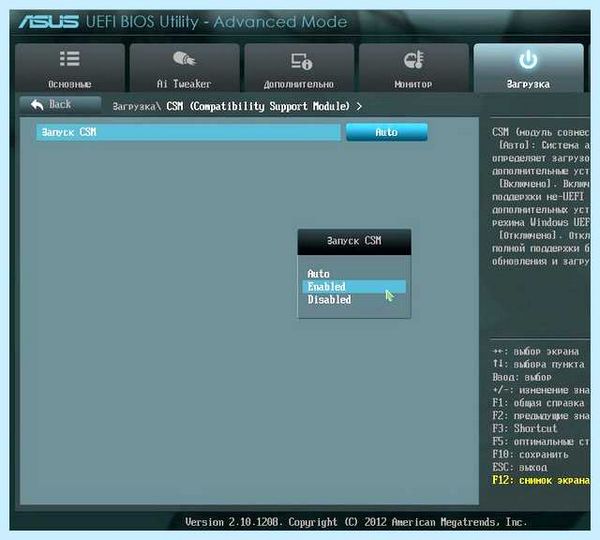600x540 pixels.
Task: Switch to the Ai Tweaker tab label
Action: pyautogui.click(x=184, y=84)
